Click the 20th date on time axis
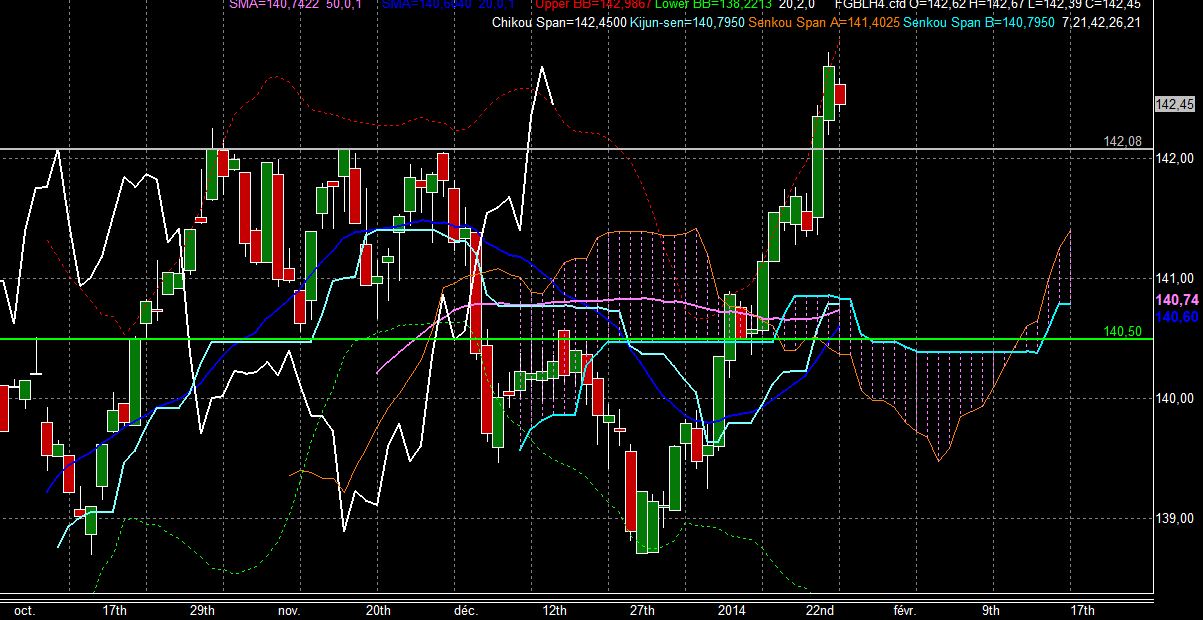 (378, 610)
